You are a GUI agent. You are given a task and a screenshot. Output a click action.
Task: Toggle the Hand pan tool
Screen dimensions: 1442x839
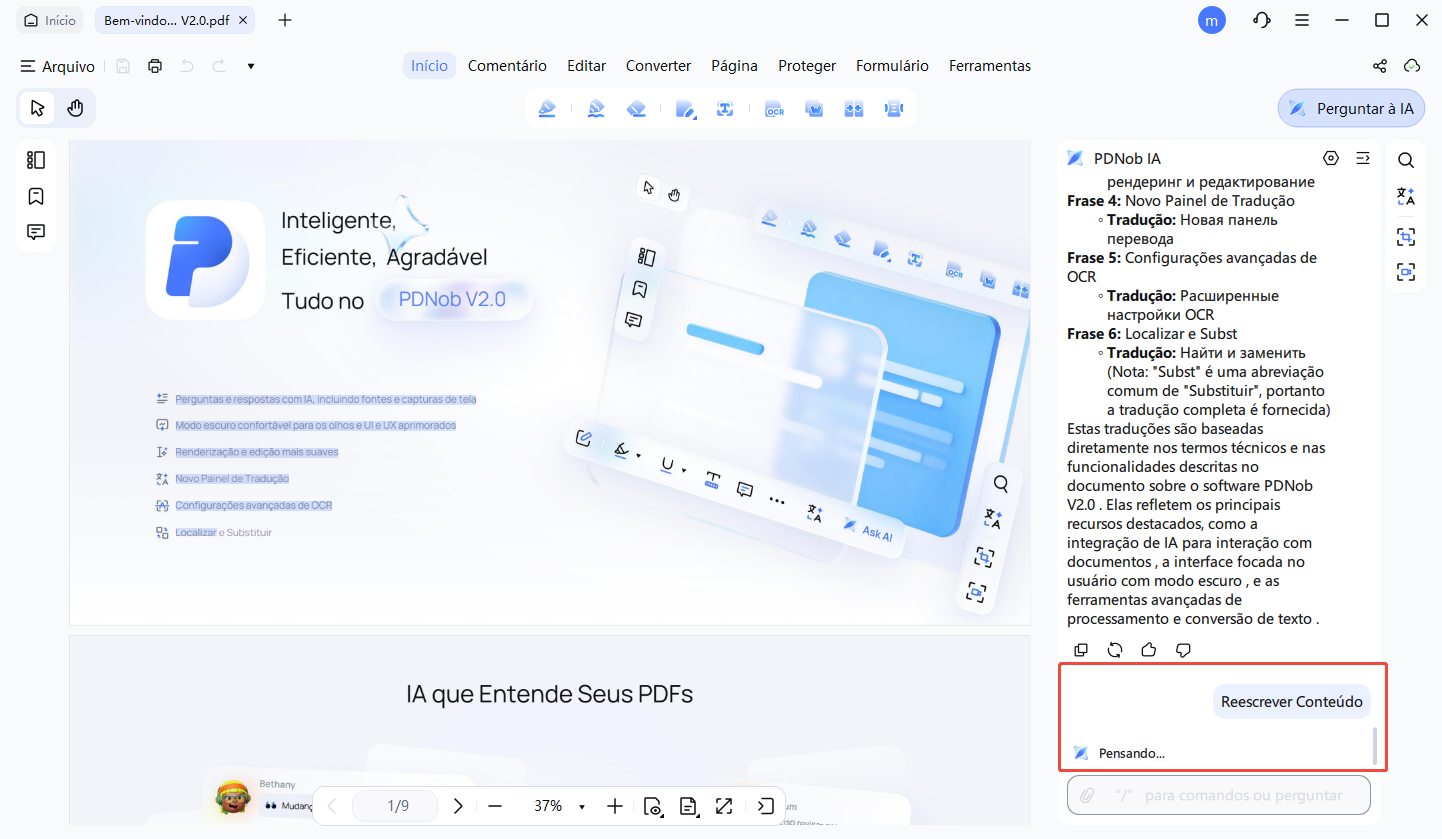(x=76, y=107)
